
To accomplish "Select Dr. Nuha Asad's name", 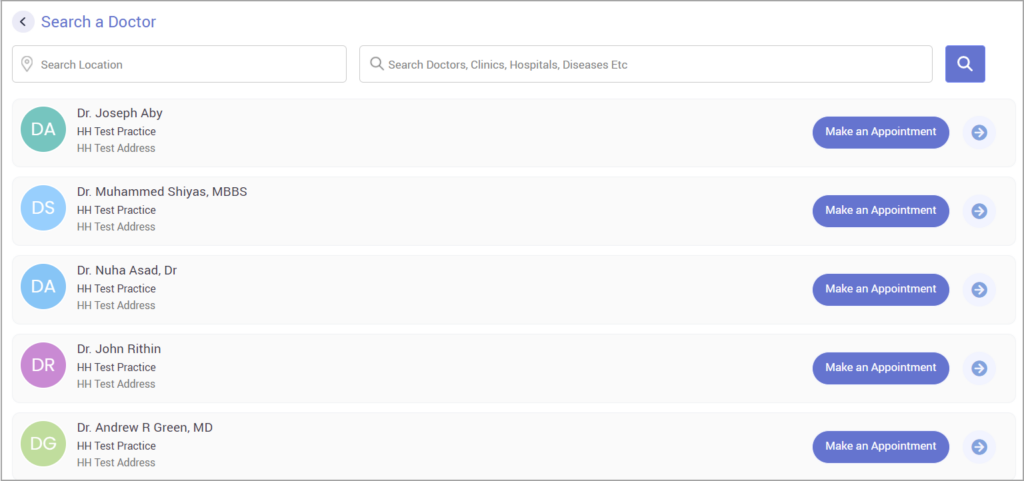I will 127,270.
